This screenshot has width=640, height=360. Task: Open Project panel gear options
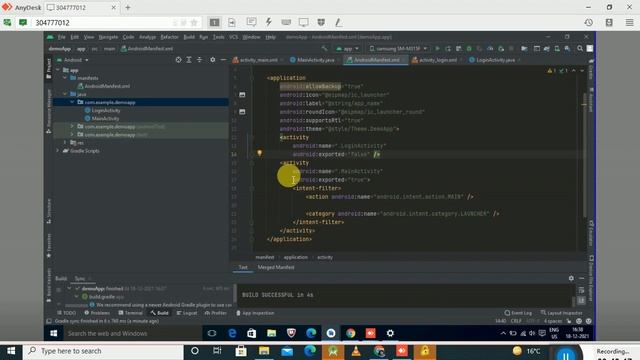(x=213, y=60)
